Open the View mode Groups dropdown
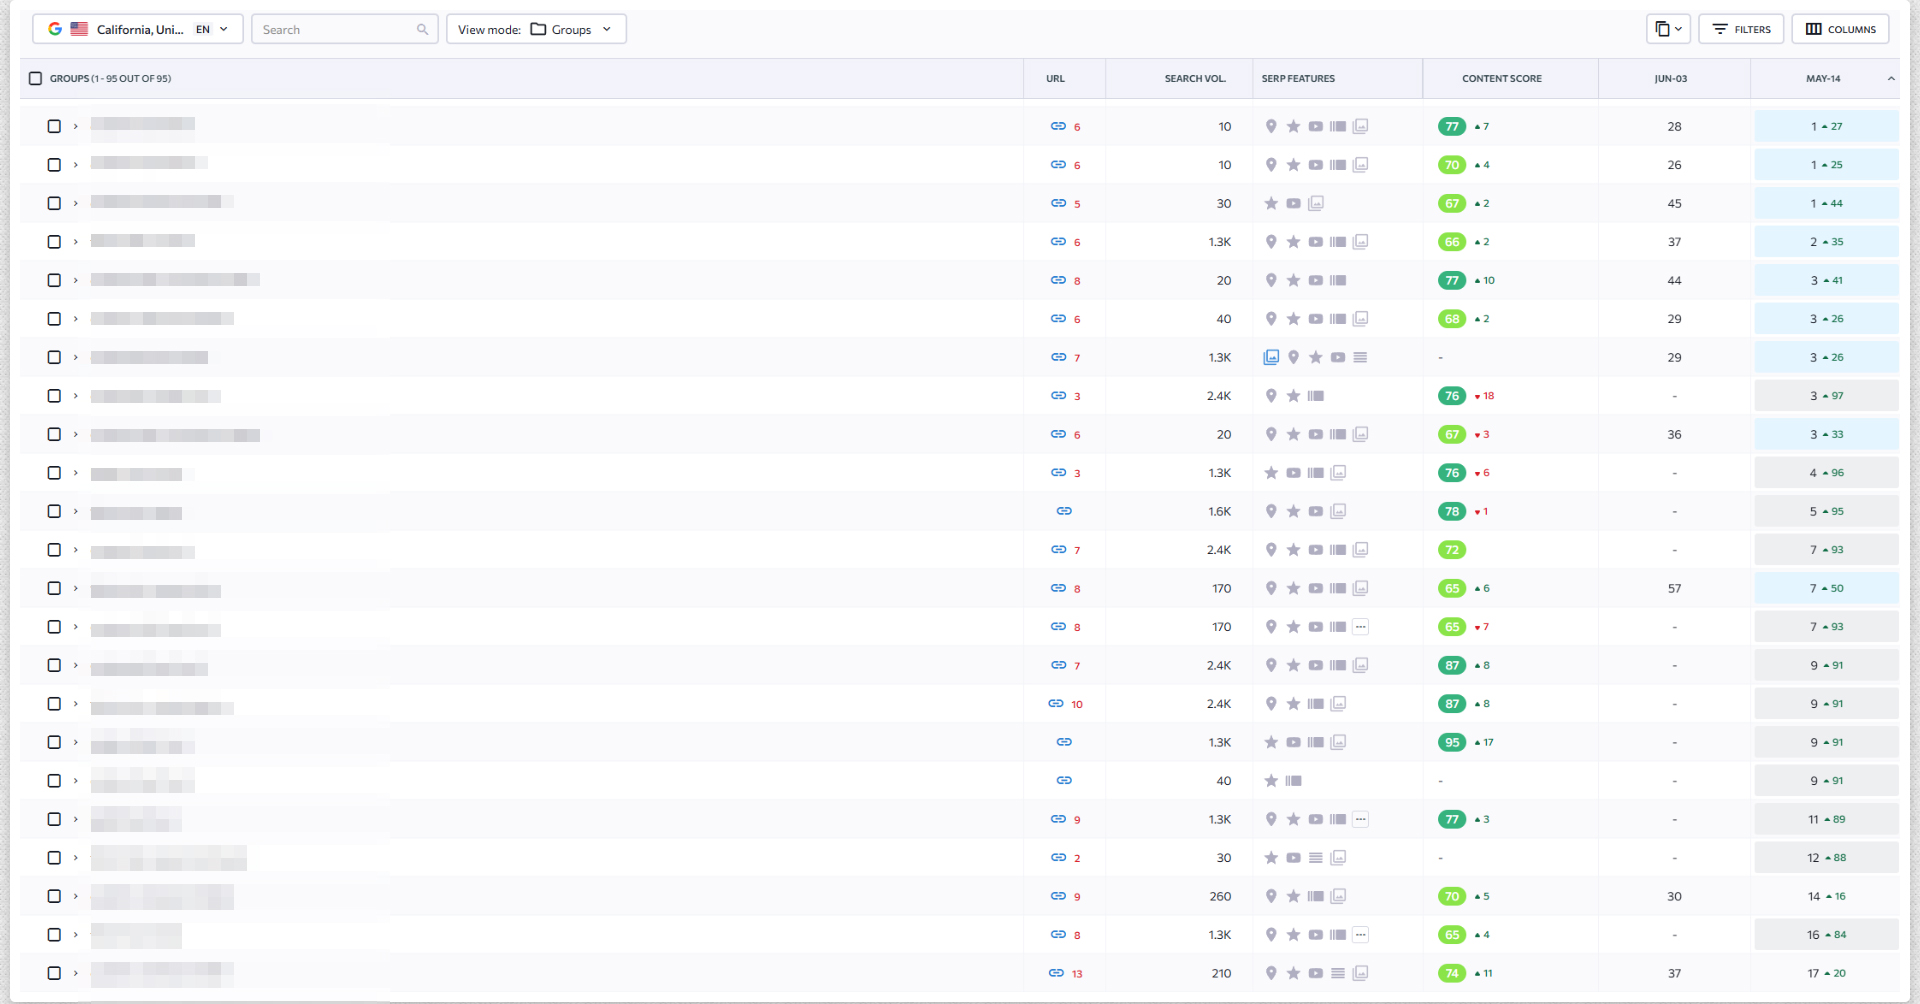This screenshot has height=1004, width=1920. coord(536,29)
